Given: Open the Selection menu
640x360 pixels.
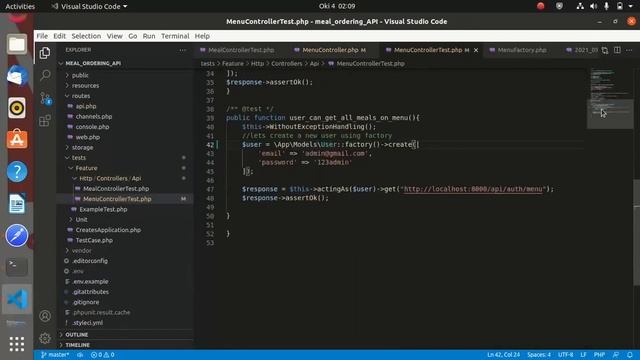Looking at the screenshot, I should 86,36.
